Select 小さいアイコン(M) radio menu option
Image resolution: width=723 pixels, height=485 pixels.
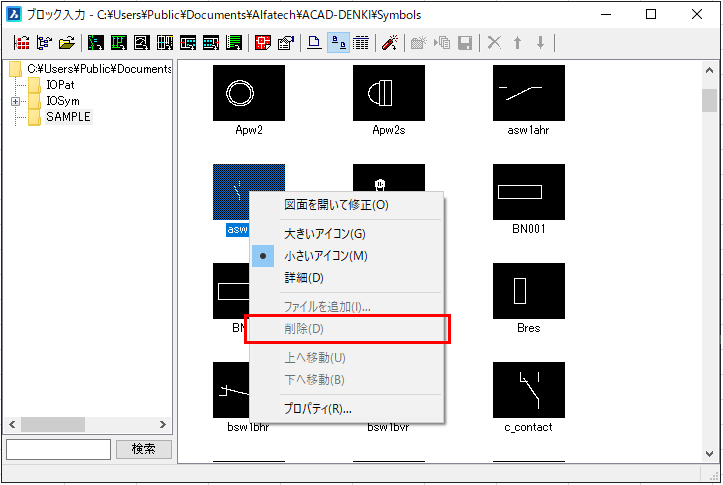pyautogui.click(x=347, y=256)
